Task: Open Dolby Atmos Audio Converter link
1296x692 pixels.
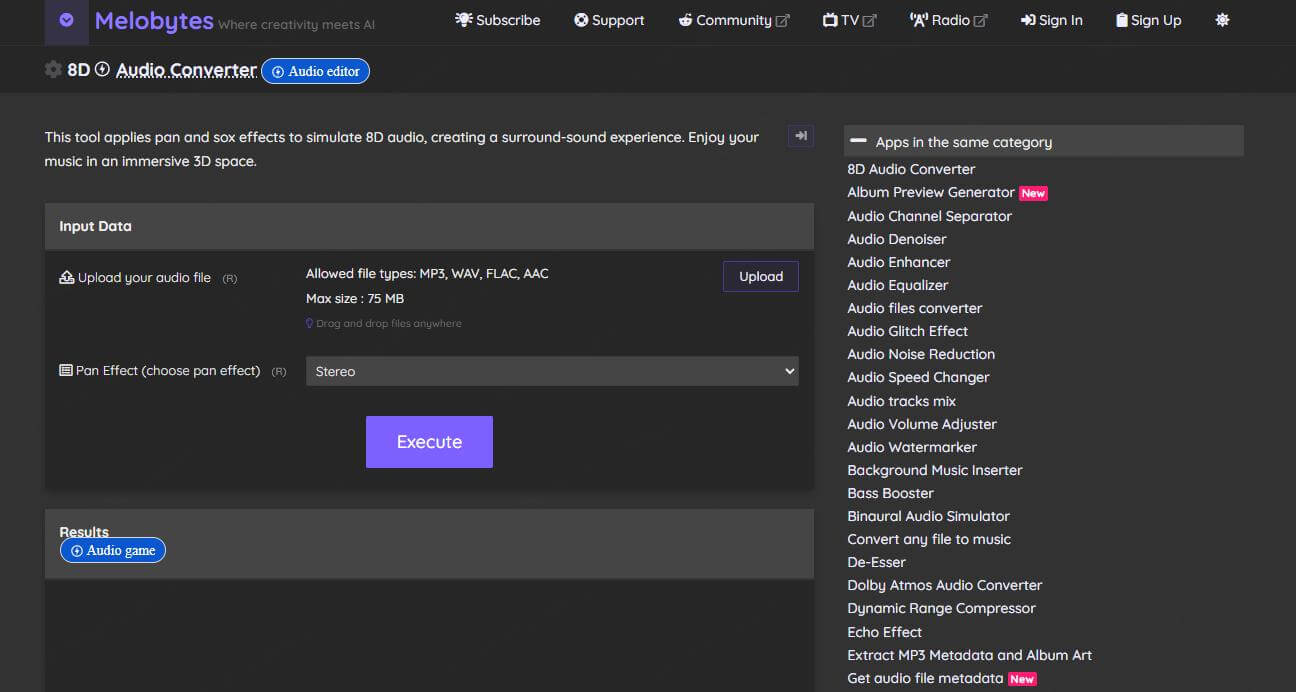Action: (944, 585)
